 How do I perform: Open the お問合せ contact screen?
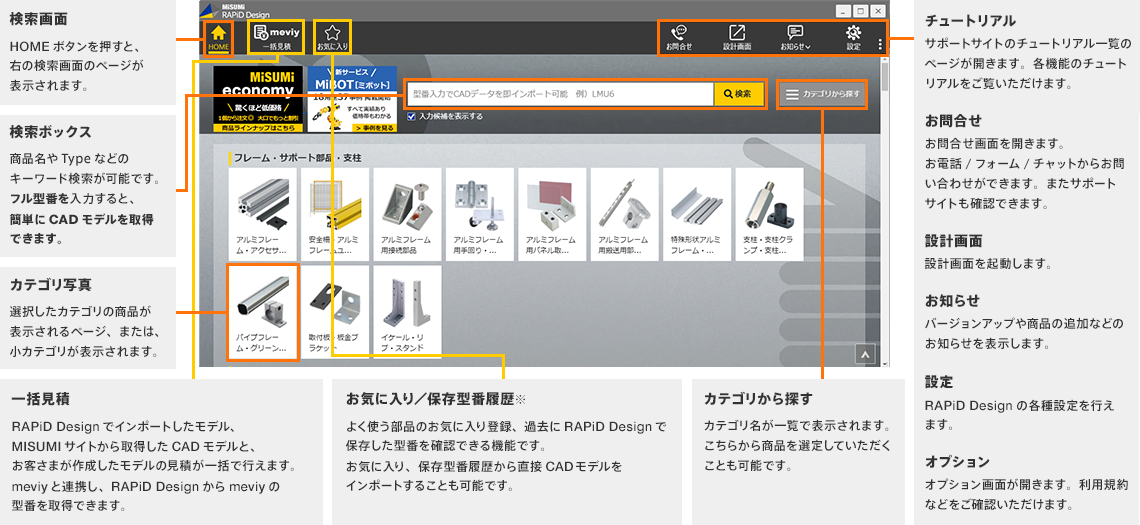[x=679, y=37]
